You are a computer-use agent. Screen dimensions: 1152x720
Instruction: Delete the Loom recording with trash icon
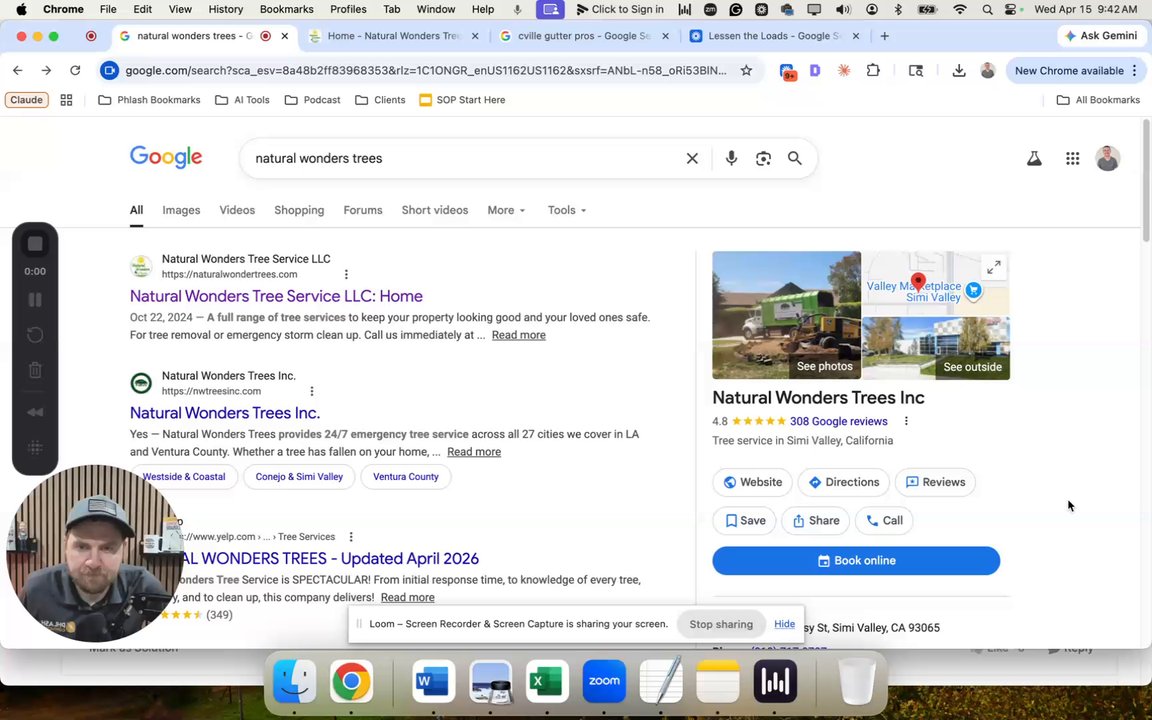35,370
